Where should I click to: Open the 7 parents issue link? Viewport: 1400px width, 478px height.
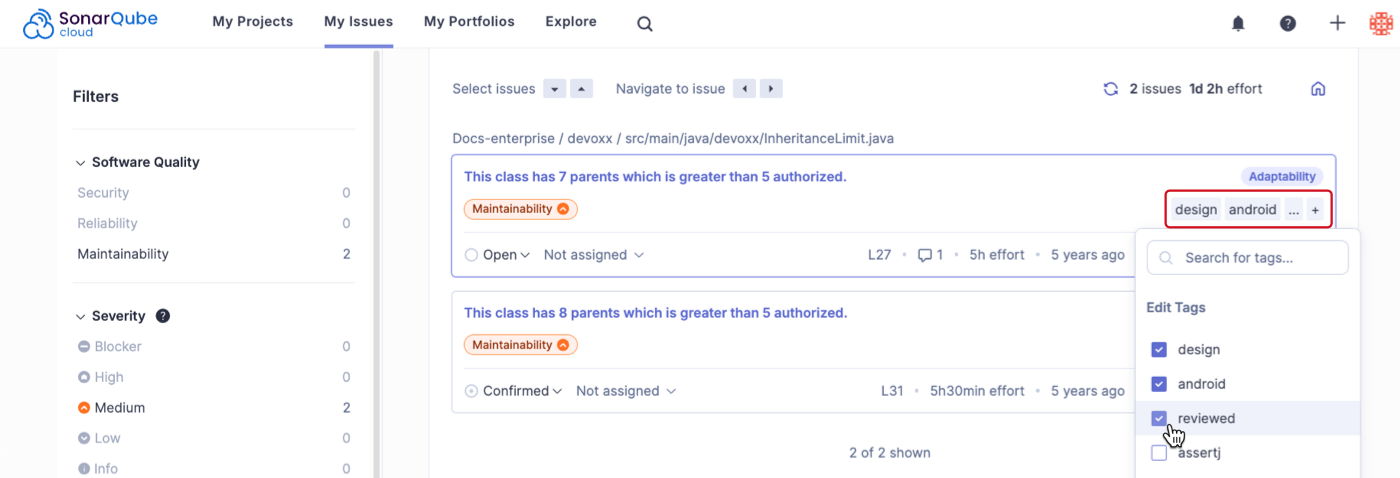655,177
